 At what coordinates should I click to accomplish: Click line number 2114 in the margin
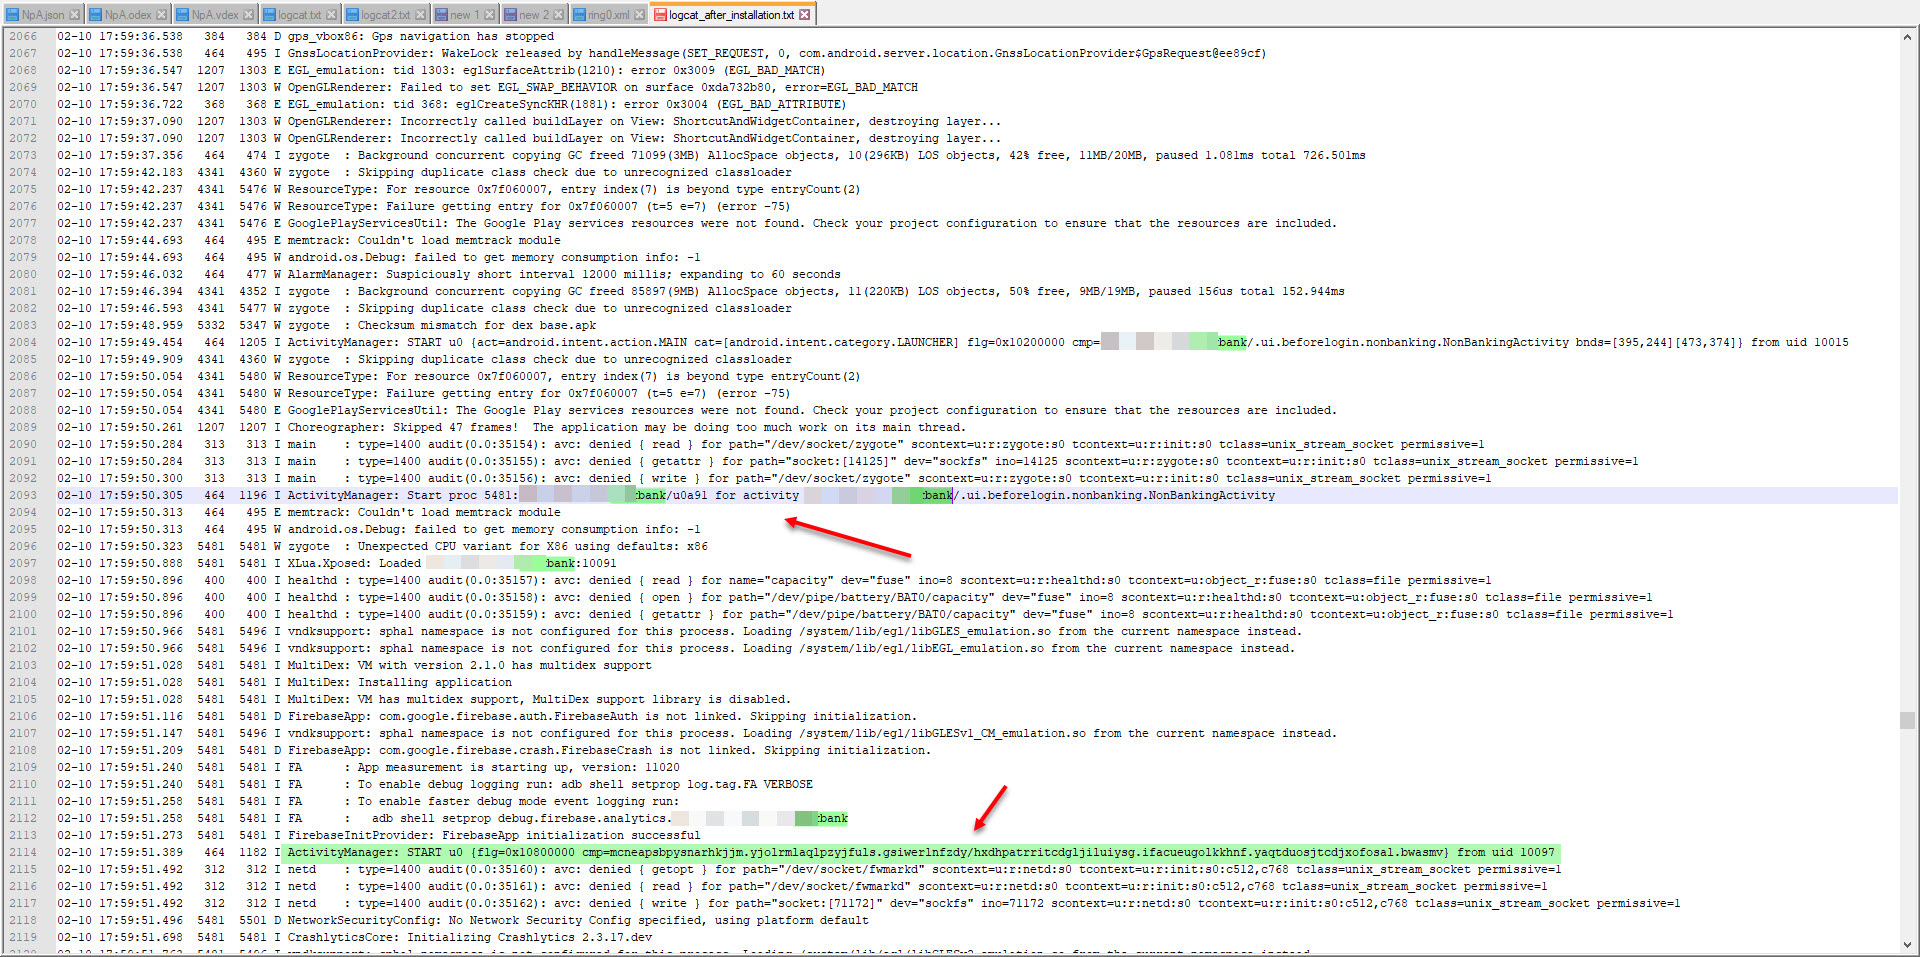tap(23, 852)
